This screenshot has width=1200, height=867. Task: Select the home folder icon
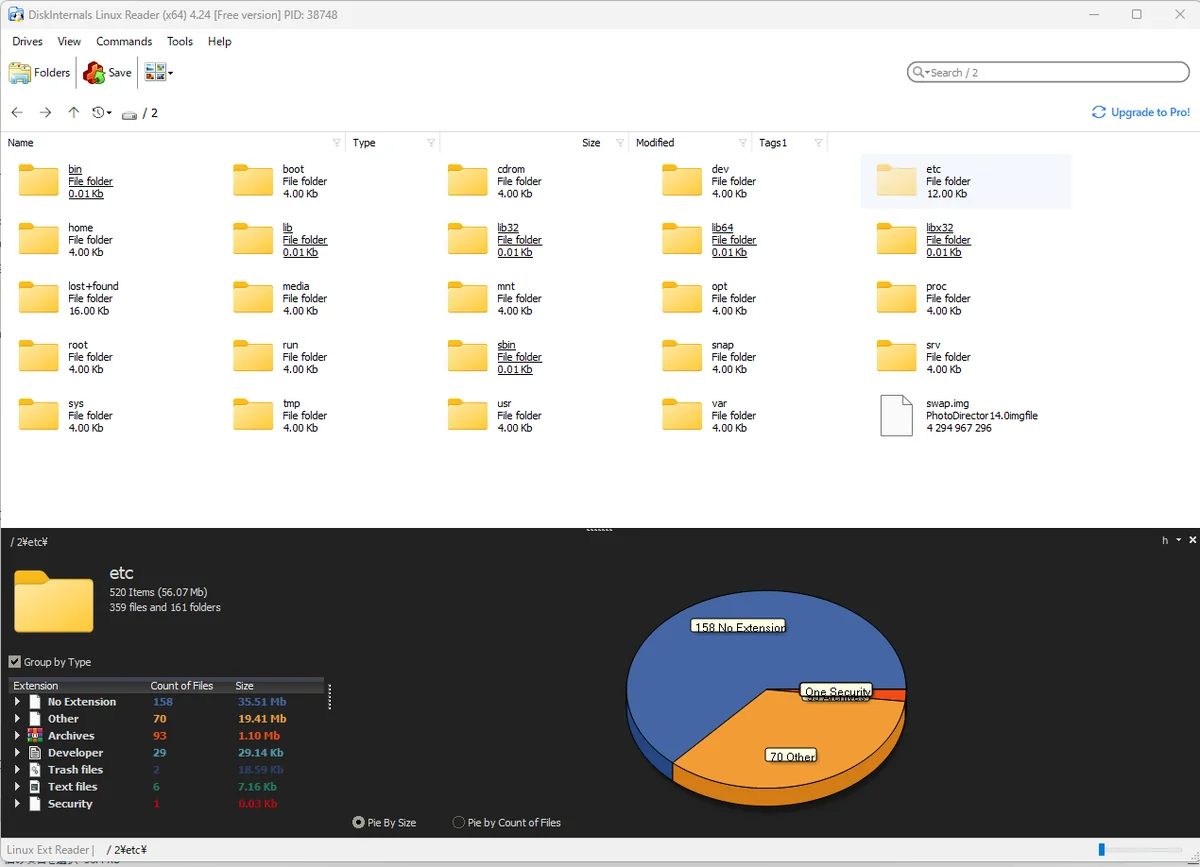coord(39,240)
